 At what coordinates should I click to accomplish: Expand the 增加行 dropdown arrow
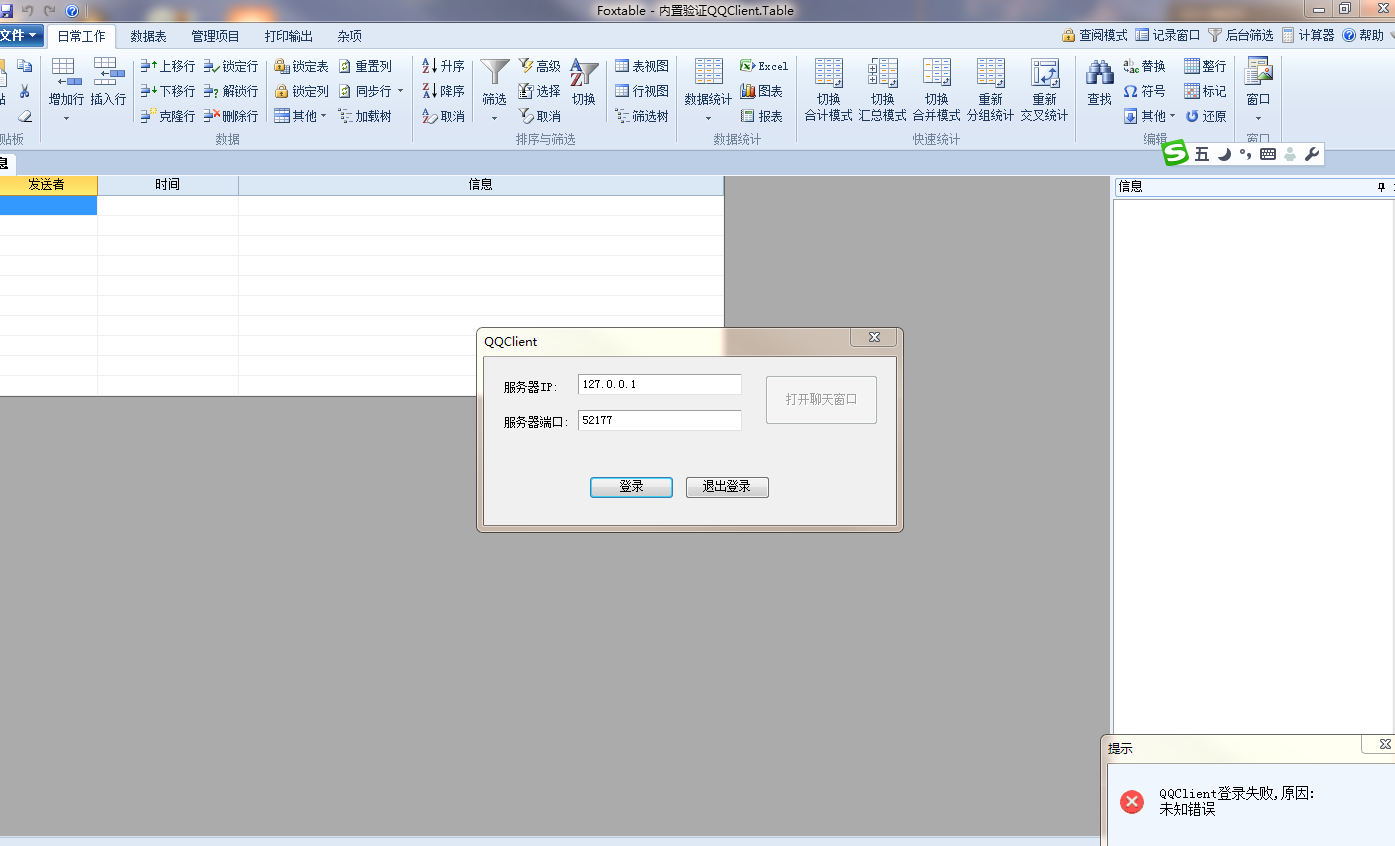pyautogui.click(x=66, y=118)
